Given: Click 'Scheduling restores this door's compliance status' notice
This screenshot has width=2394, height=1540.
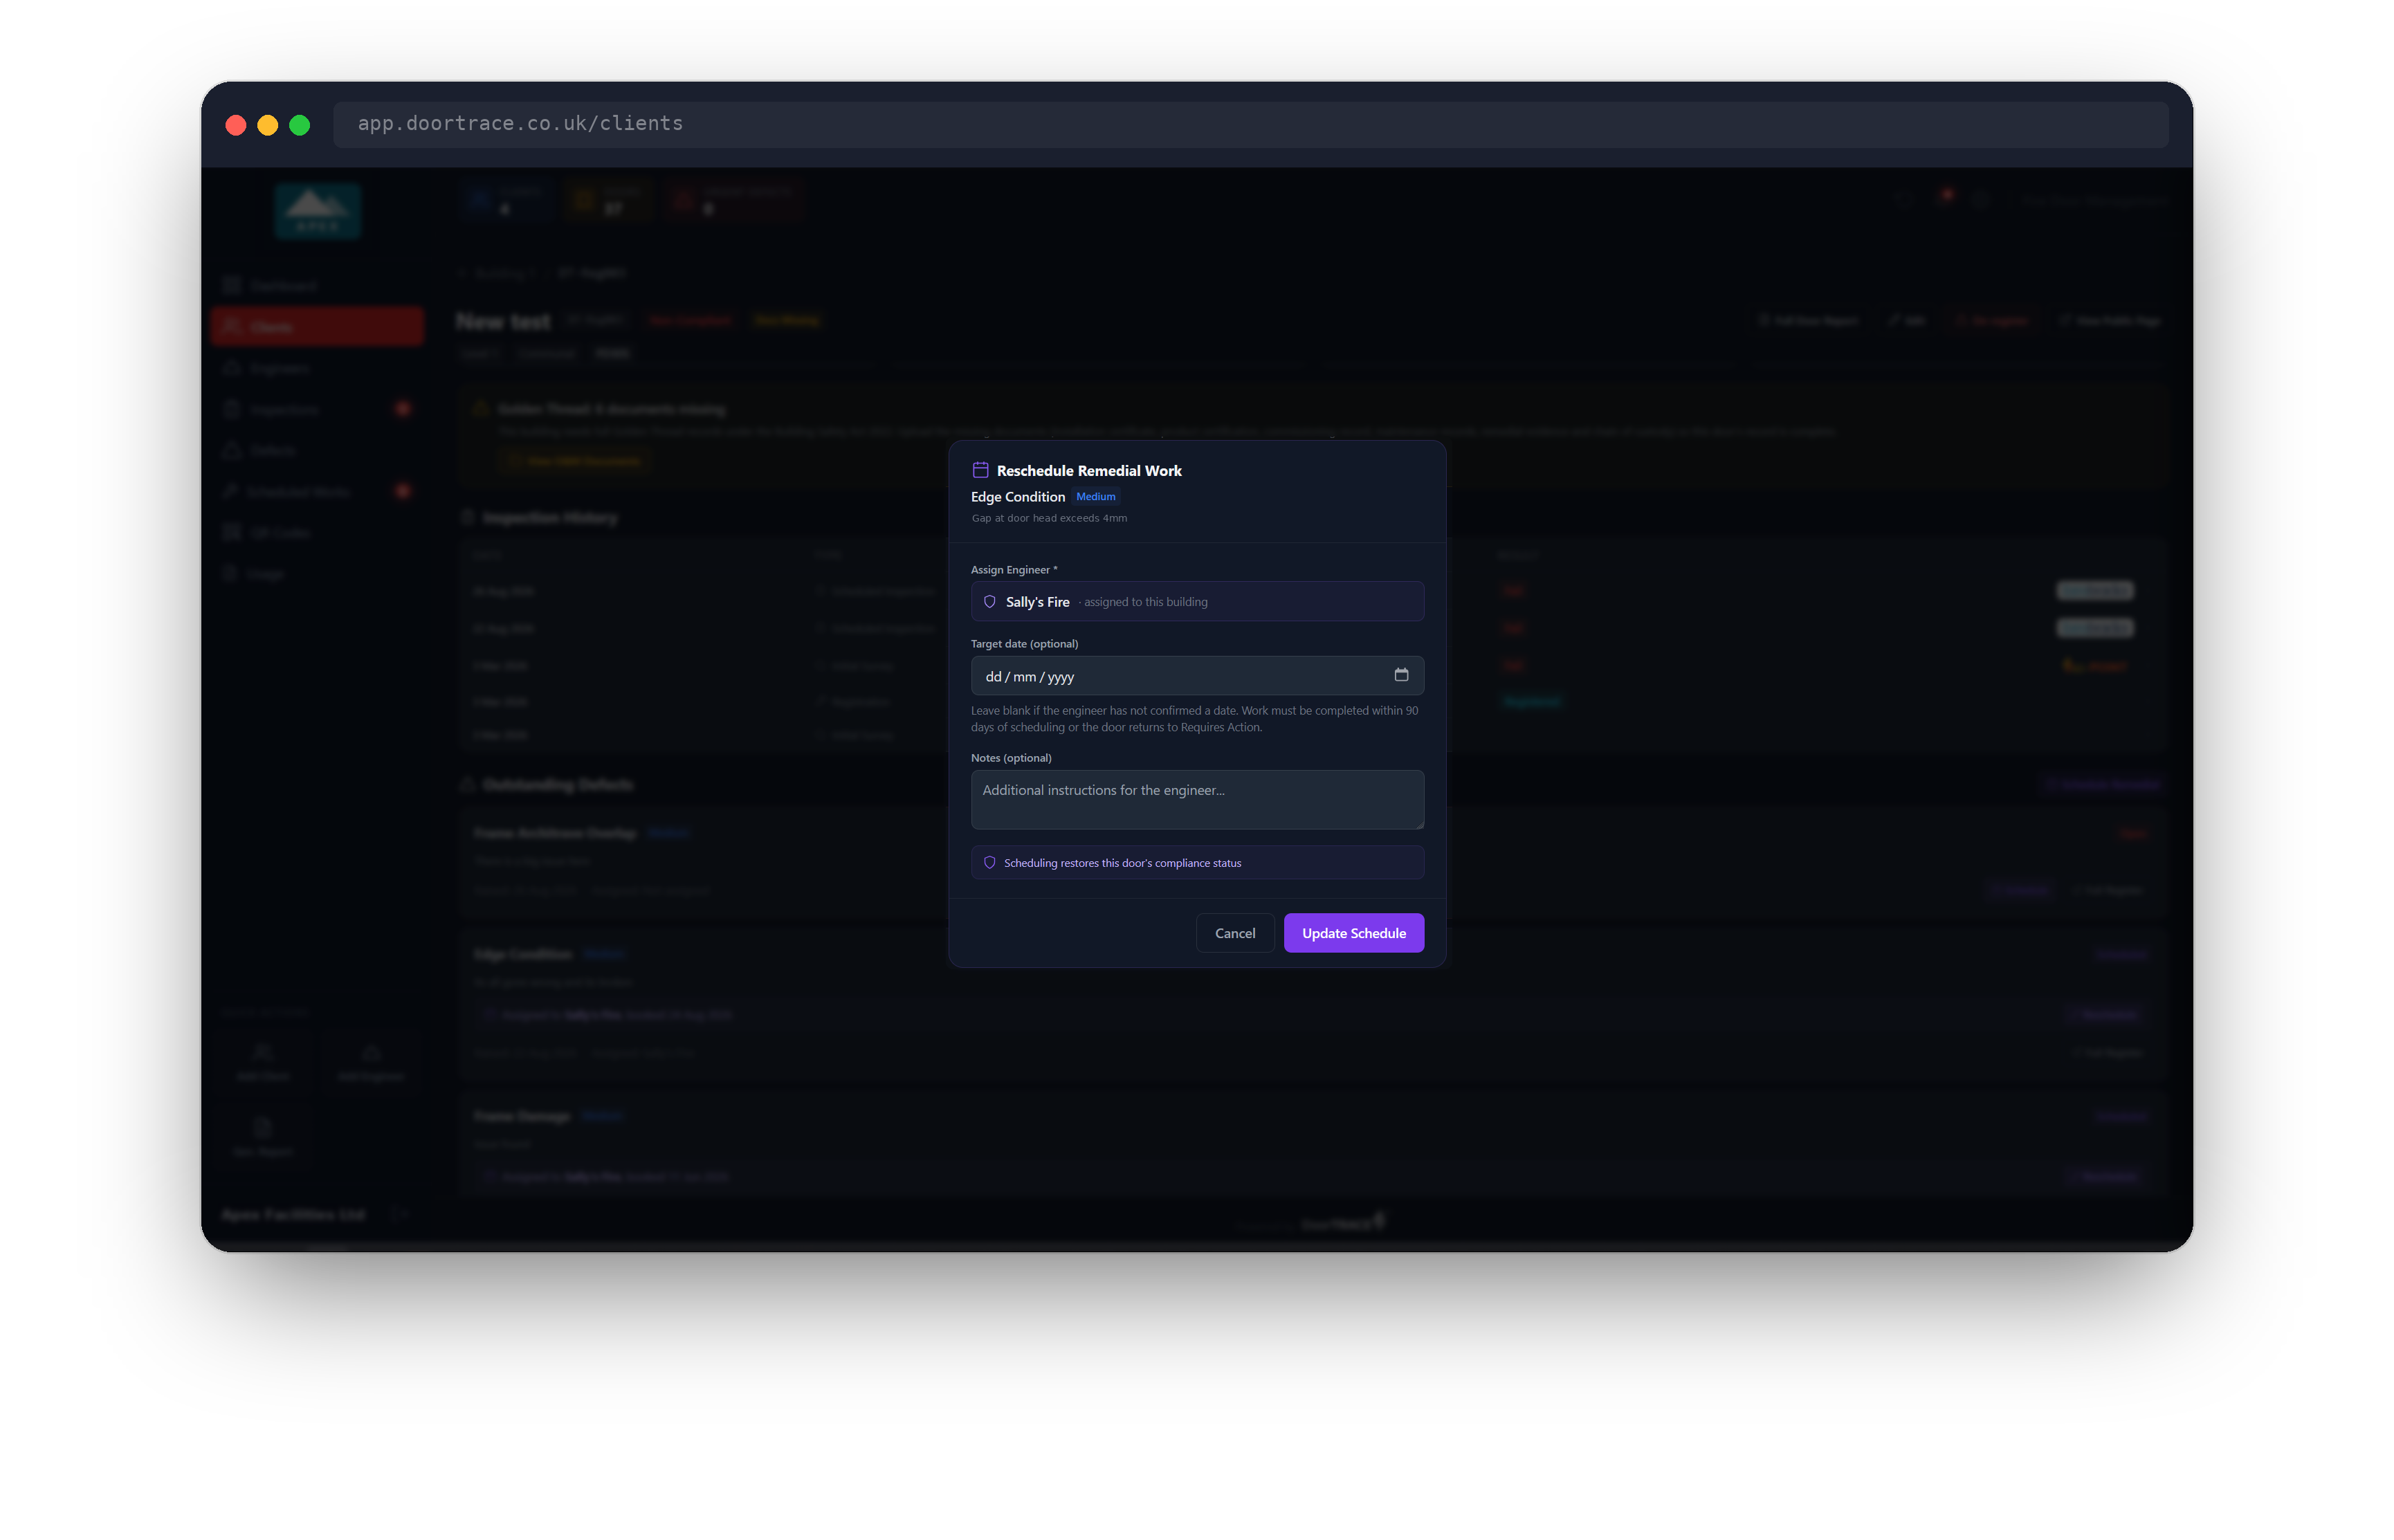Looking at the screenshot, I should click(x=1196, y=862).
